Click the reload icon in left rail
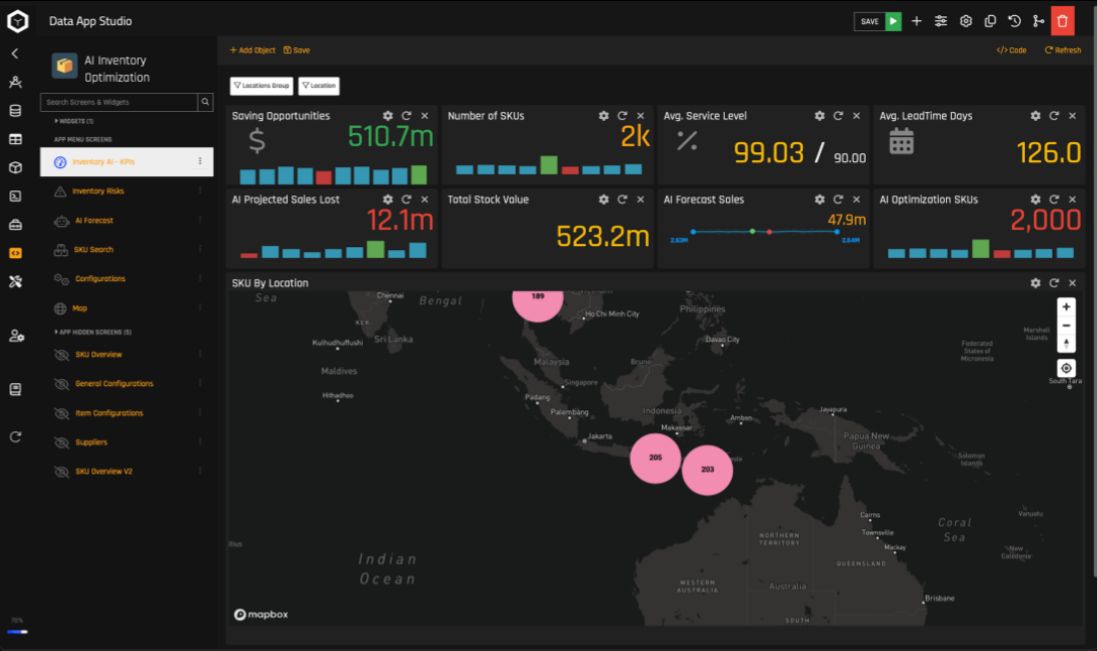Image resolution: width=1097 pixels, height=651 pixels. (15, 437)
